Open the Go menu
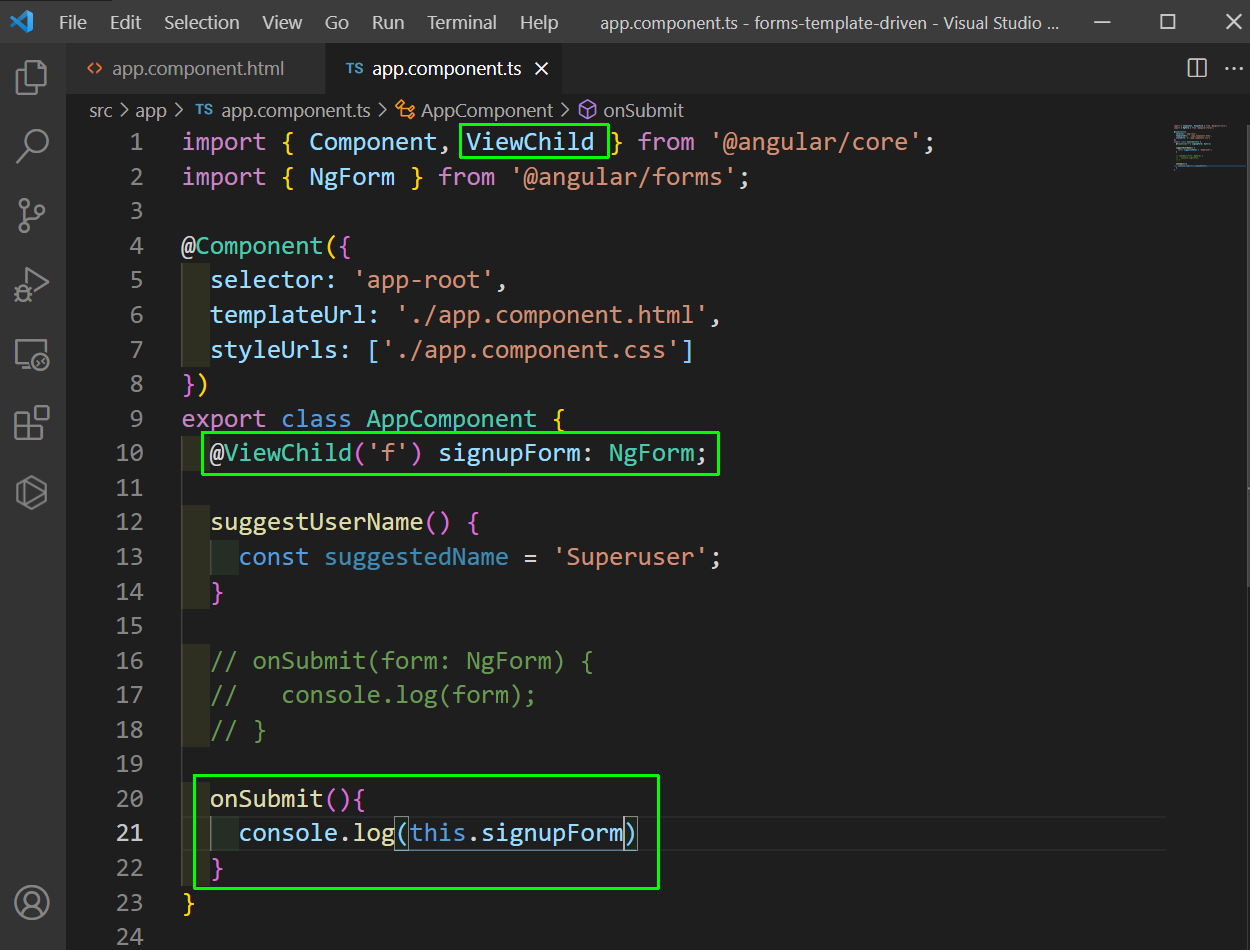1250x950 pixels. point(337,22)
